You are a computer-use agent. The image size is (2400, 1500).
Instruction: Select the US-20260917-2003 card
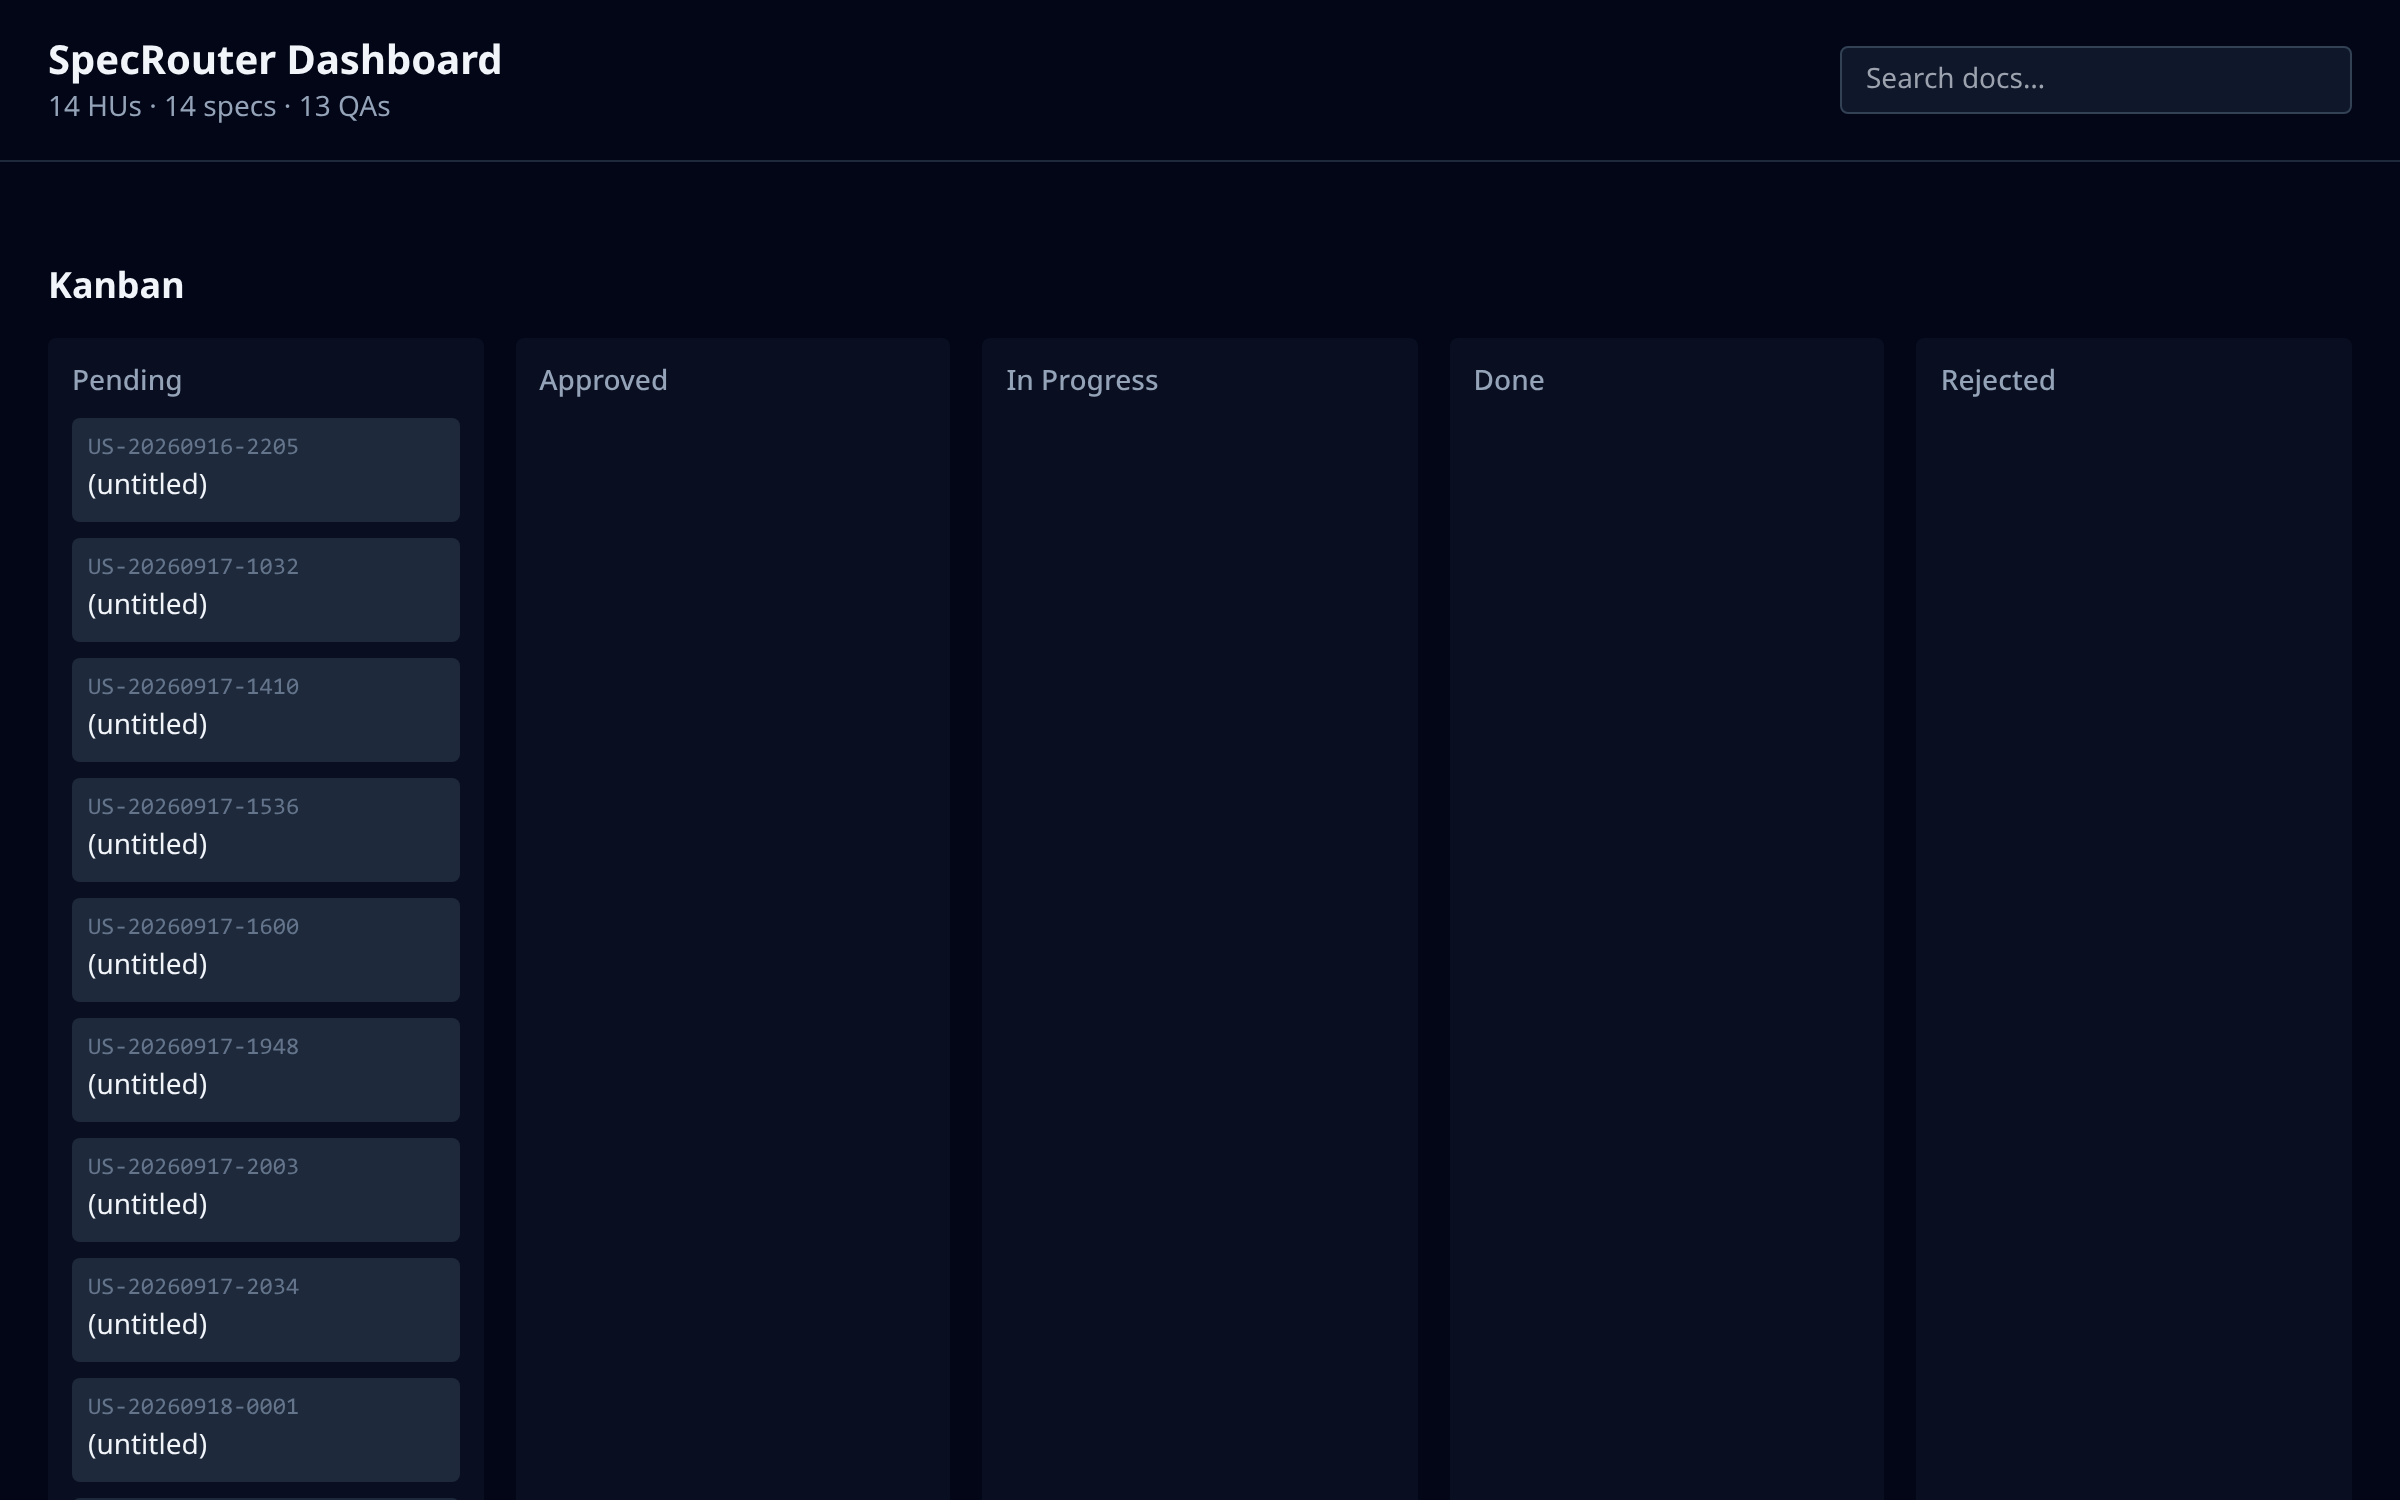266,1190
